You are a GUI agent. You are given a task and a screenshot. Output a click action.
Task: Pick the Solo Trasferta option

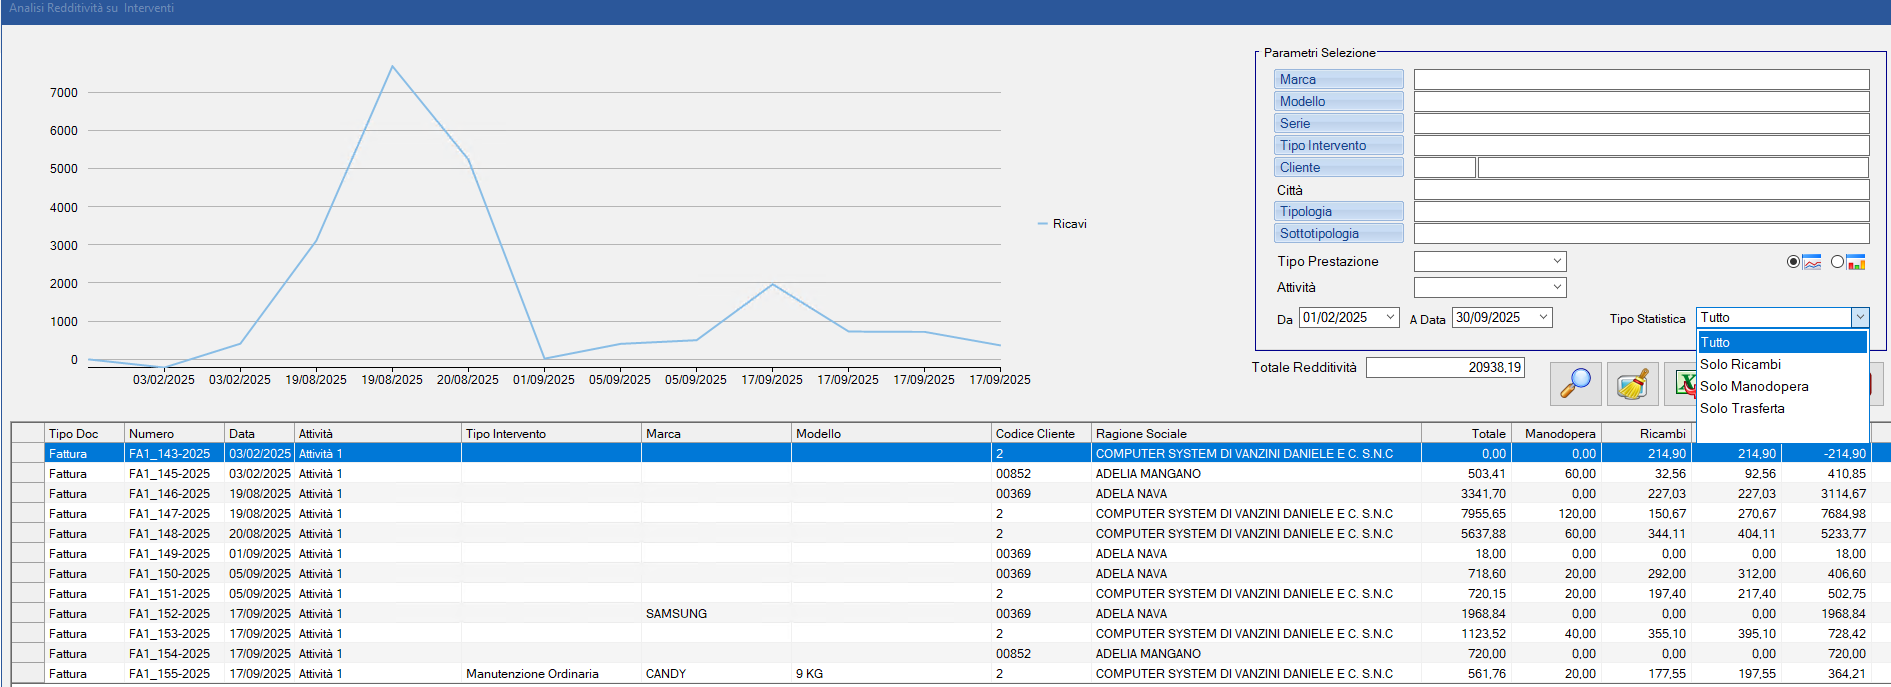1742,408
